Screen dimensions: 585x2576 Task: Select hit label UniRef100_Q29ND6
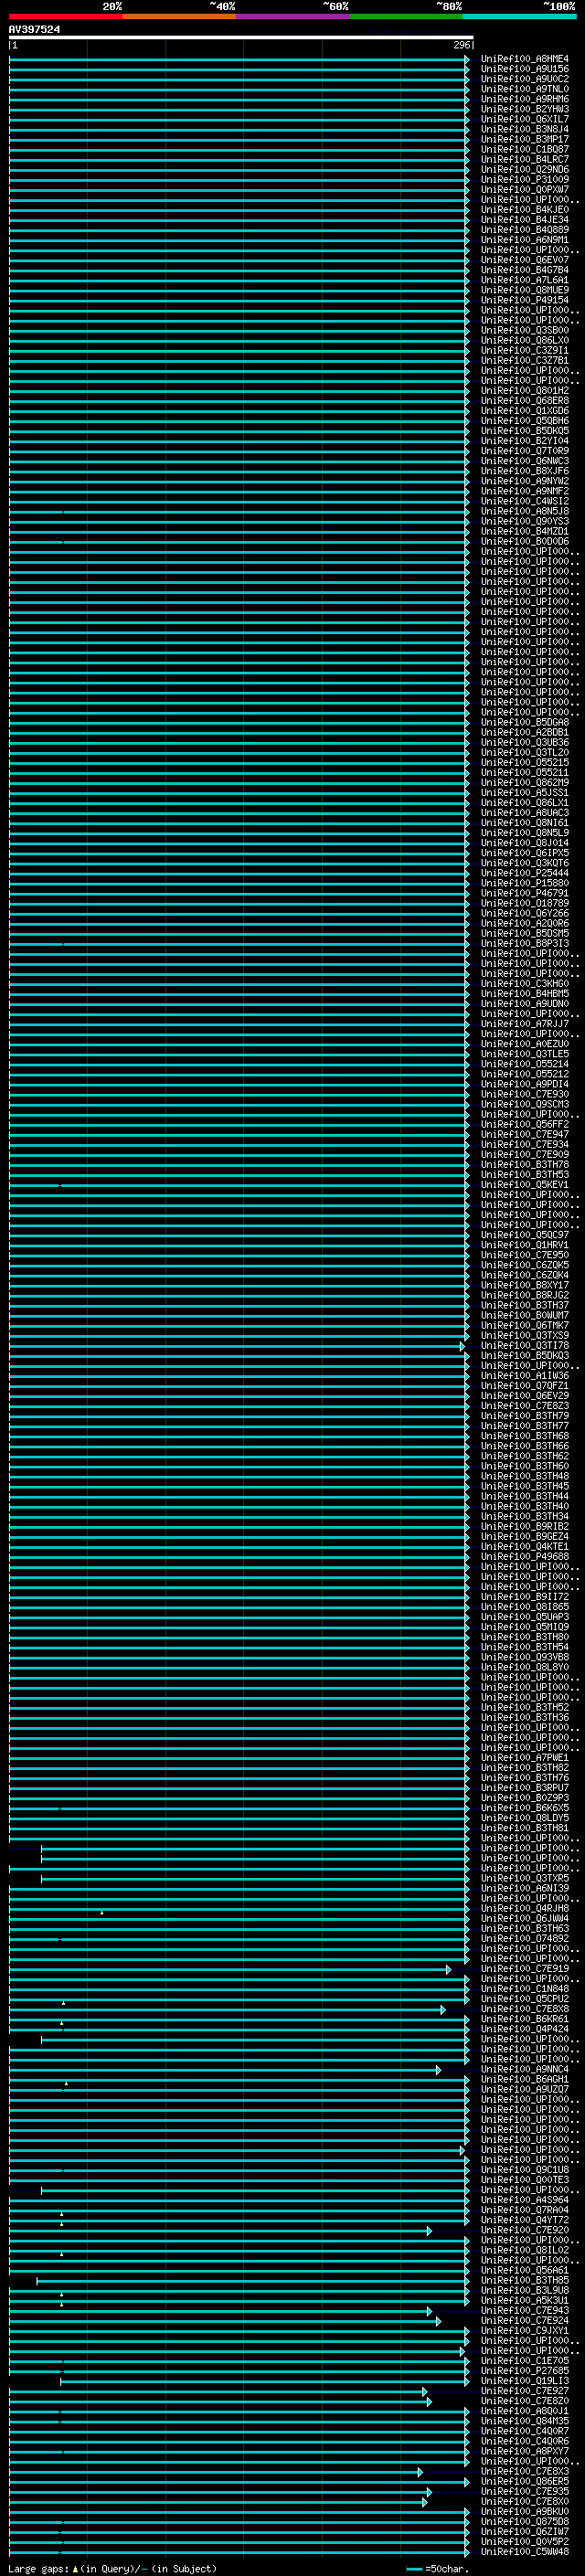(x=525, y=169)
